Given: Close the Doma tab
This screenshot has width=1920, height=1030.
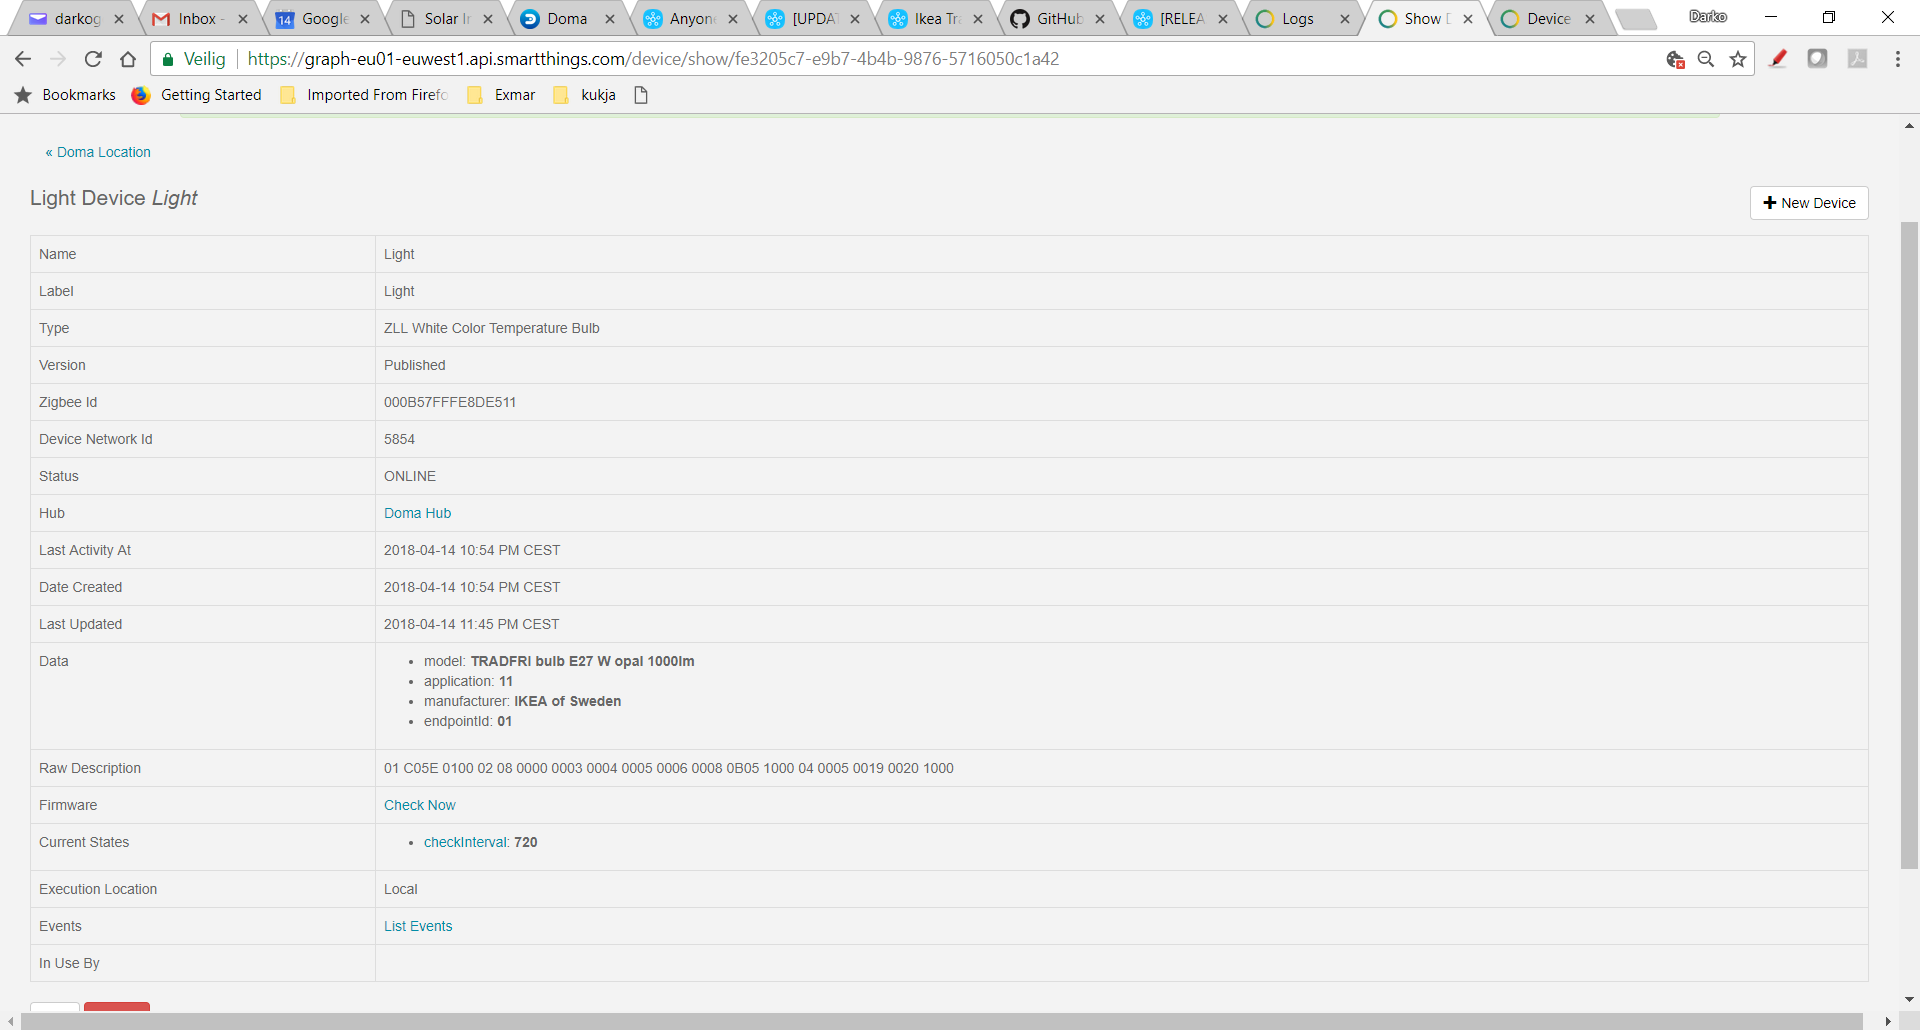Looking at the screenshot, I should pyautogui.click(x=610, y=19).
